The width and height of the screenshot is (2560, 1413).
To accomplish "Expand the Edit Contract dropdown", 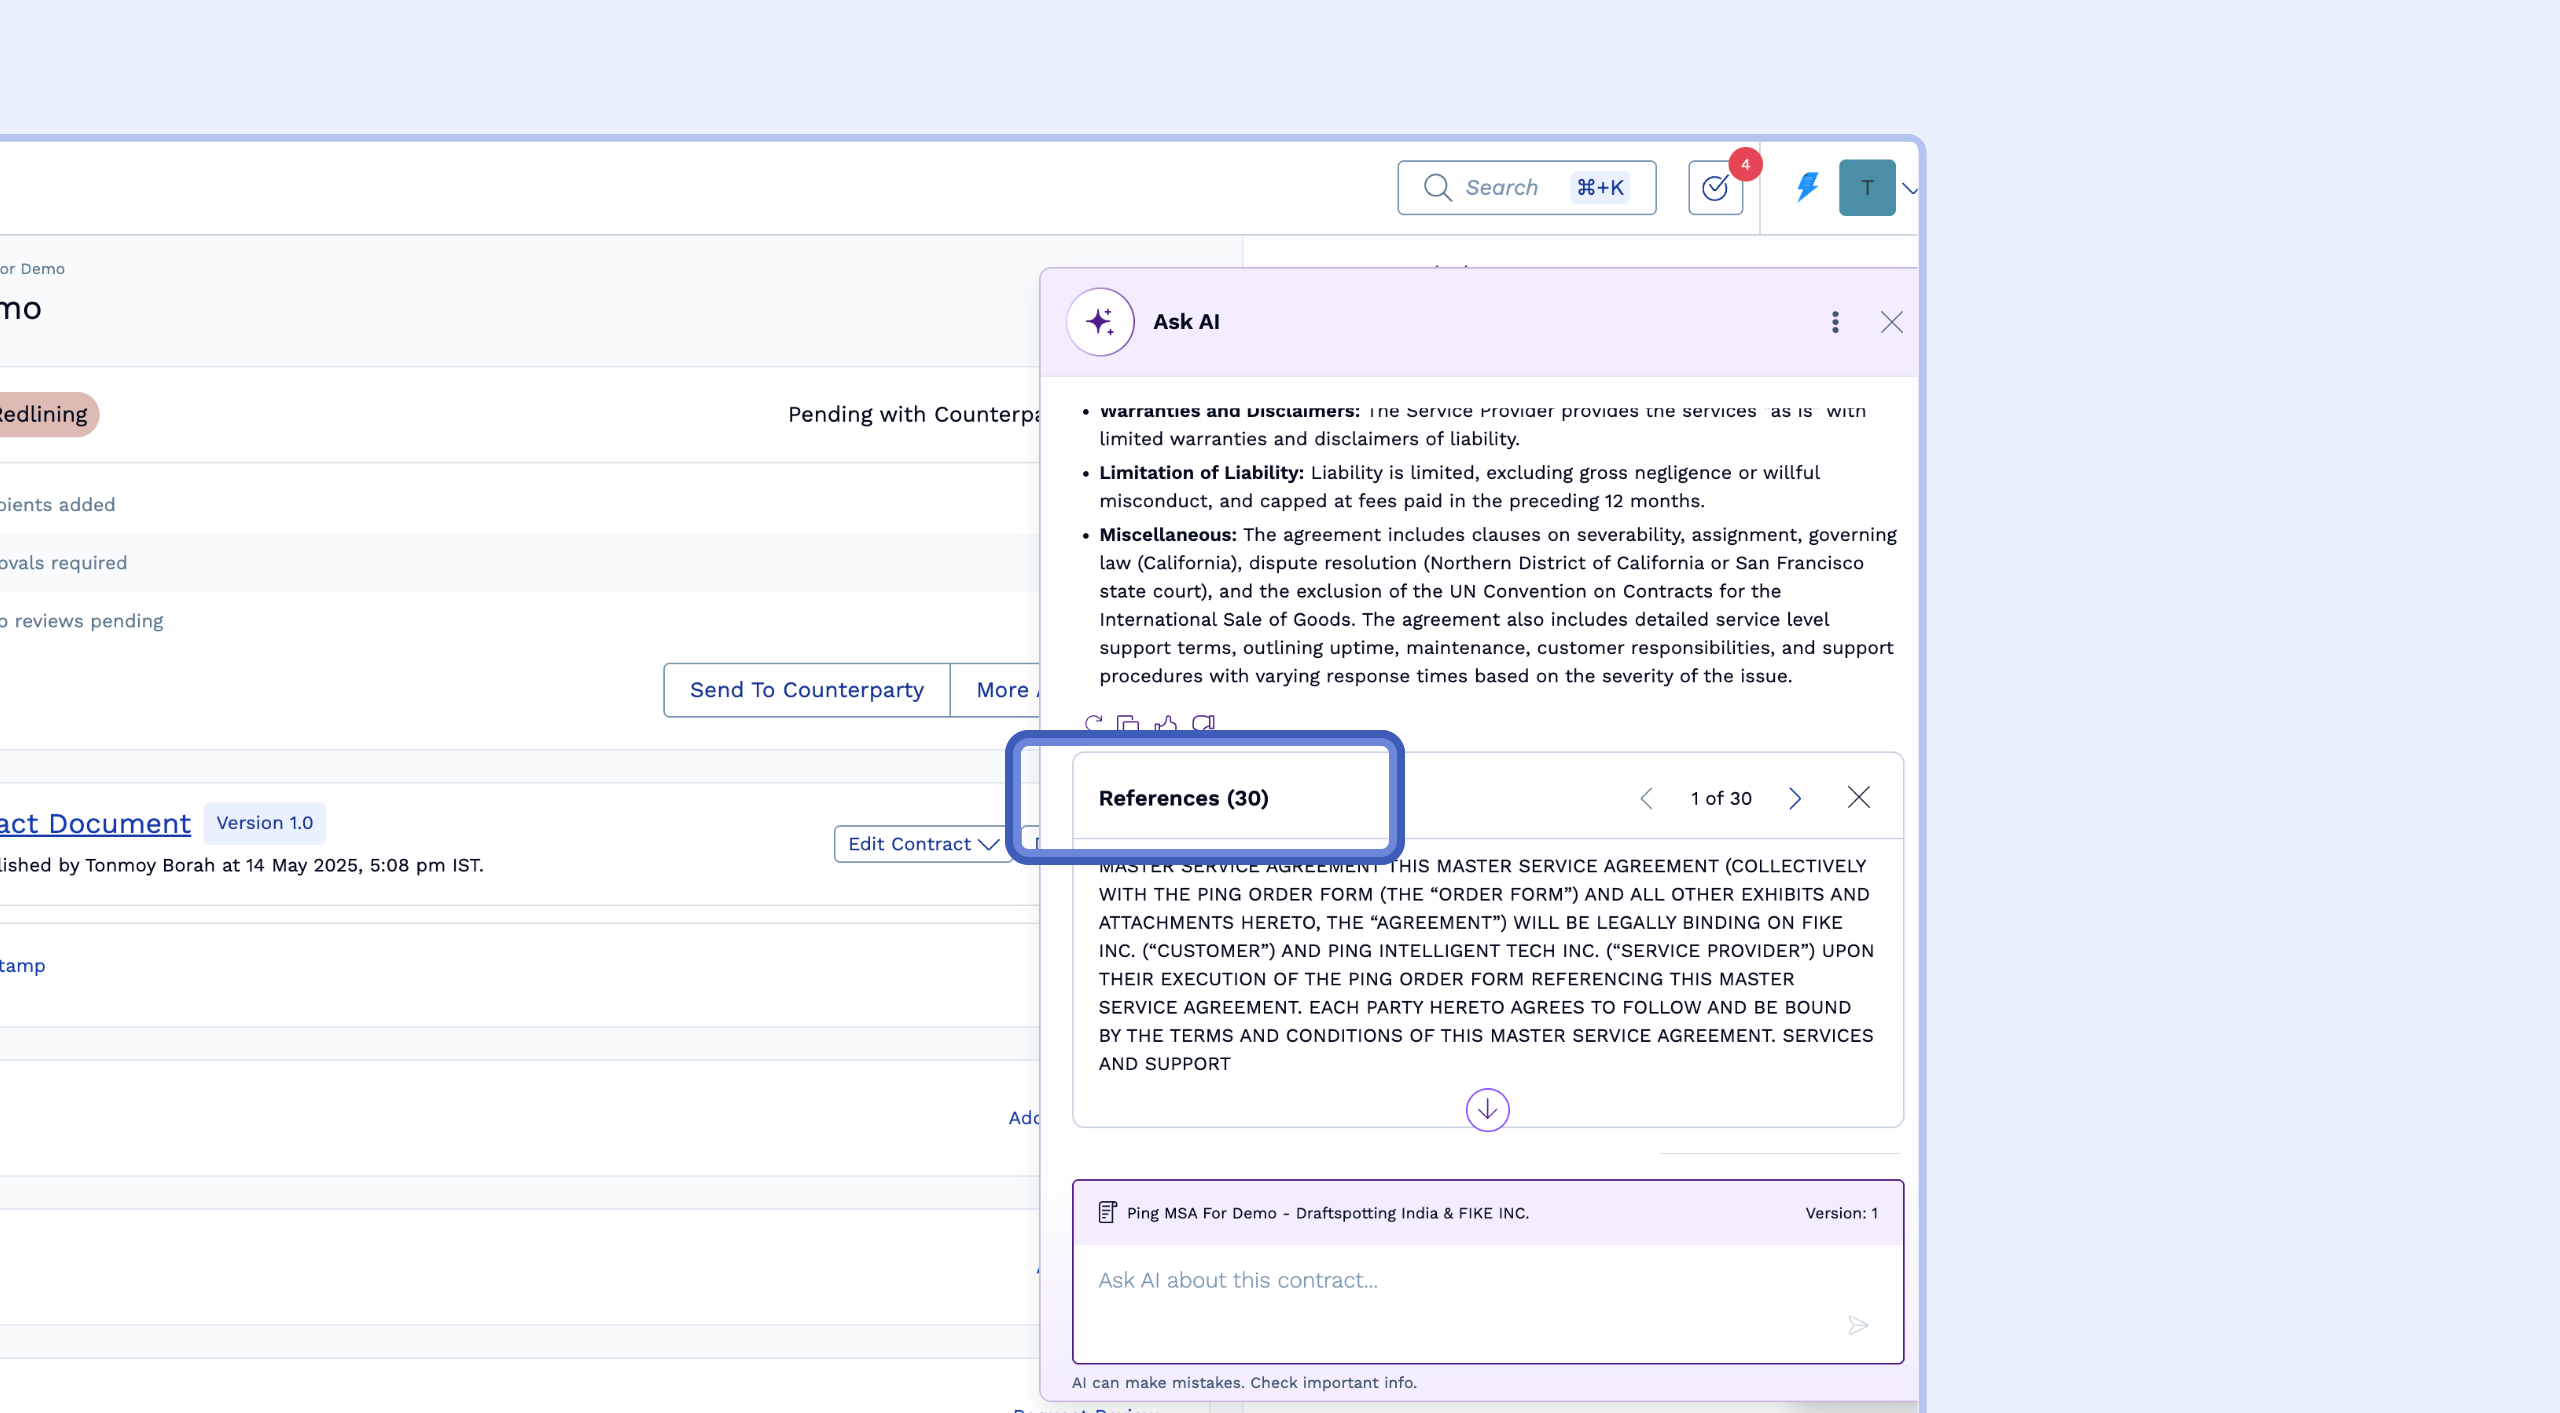I will point(922,844).
